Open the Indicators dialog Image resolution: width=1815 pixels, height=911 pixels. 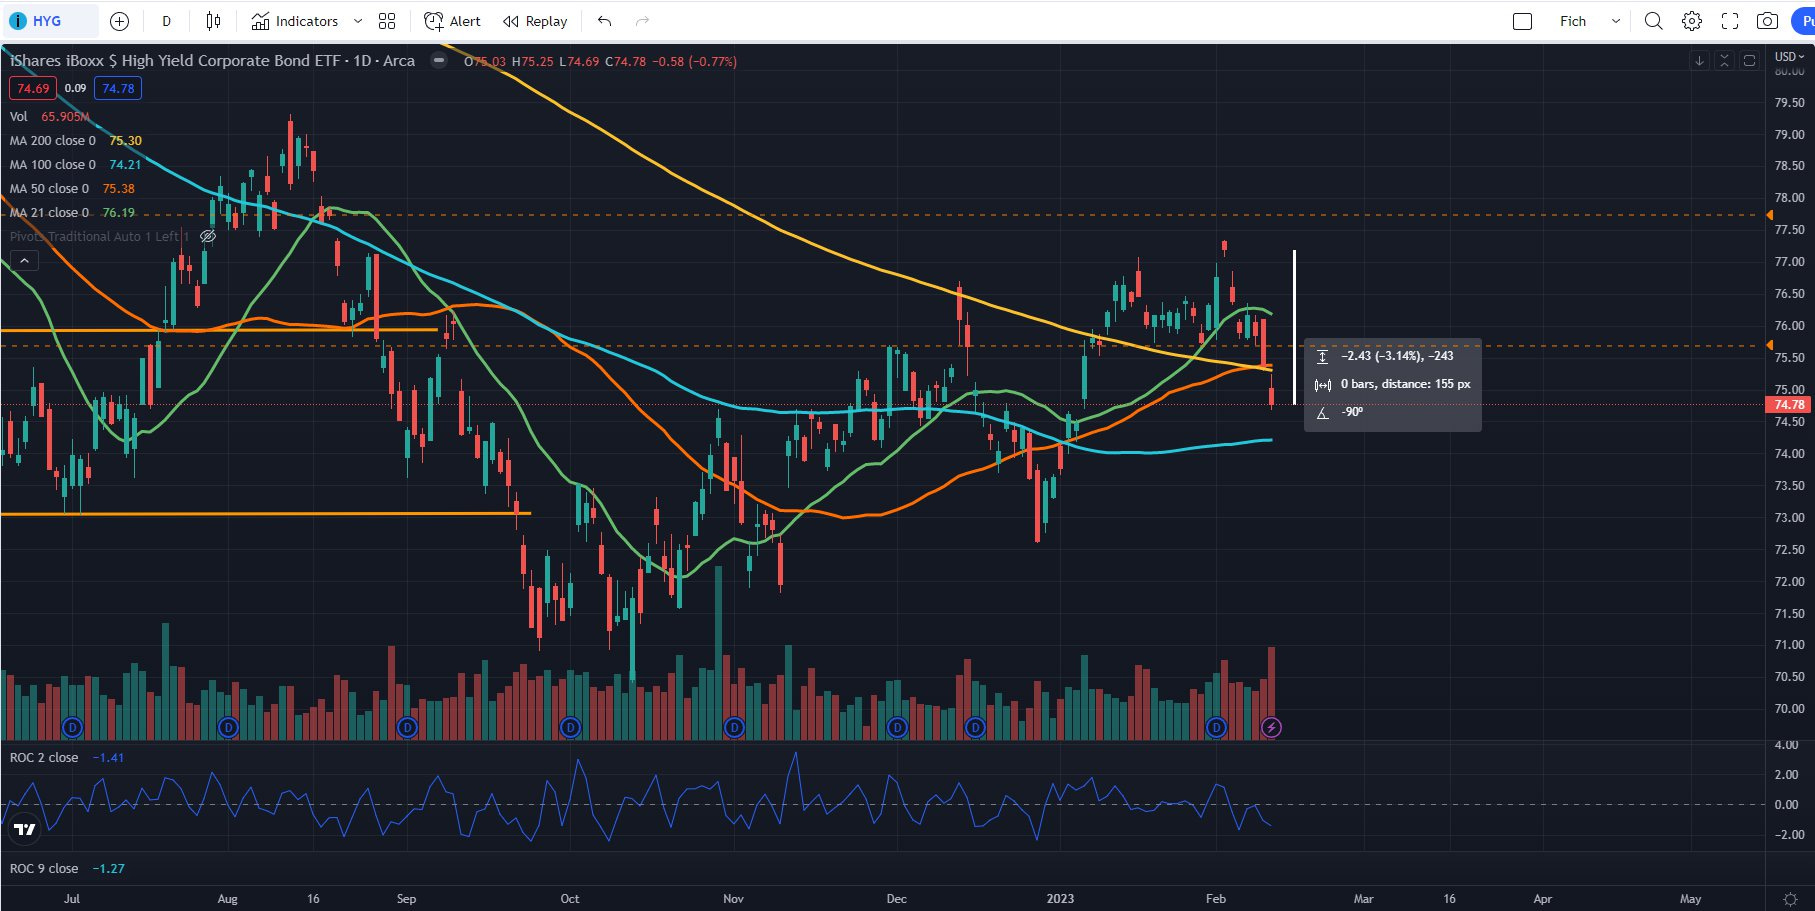tap(295, 21)
